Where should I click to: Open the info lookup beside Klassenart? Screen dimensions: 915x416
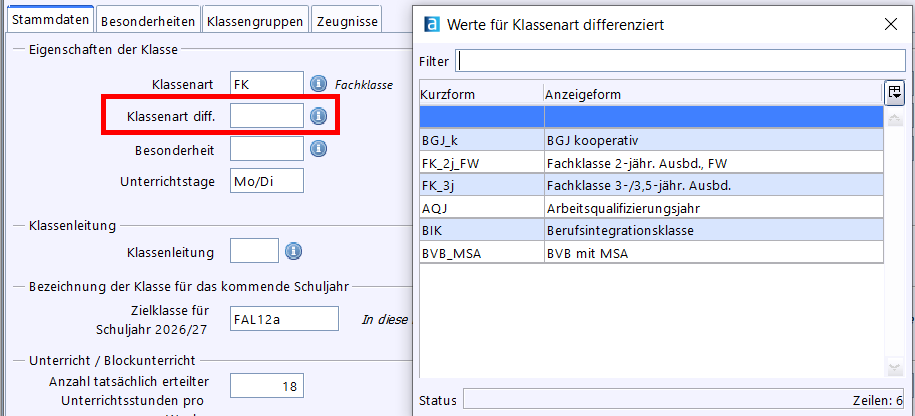pyautogui.click(x=318, y=84)
